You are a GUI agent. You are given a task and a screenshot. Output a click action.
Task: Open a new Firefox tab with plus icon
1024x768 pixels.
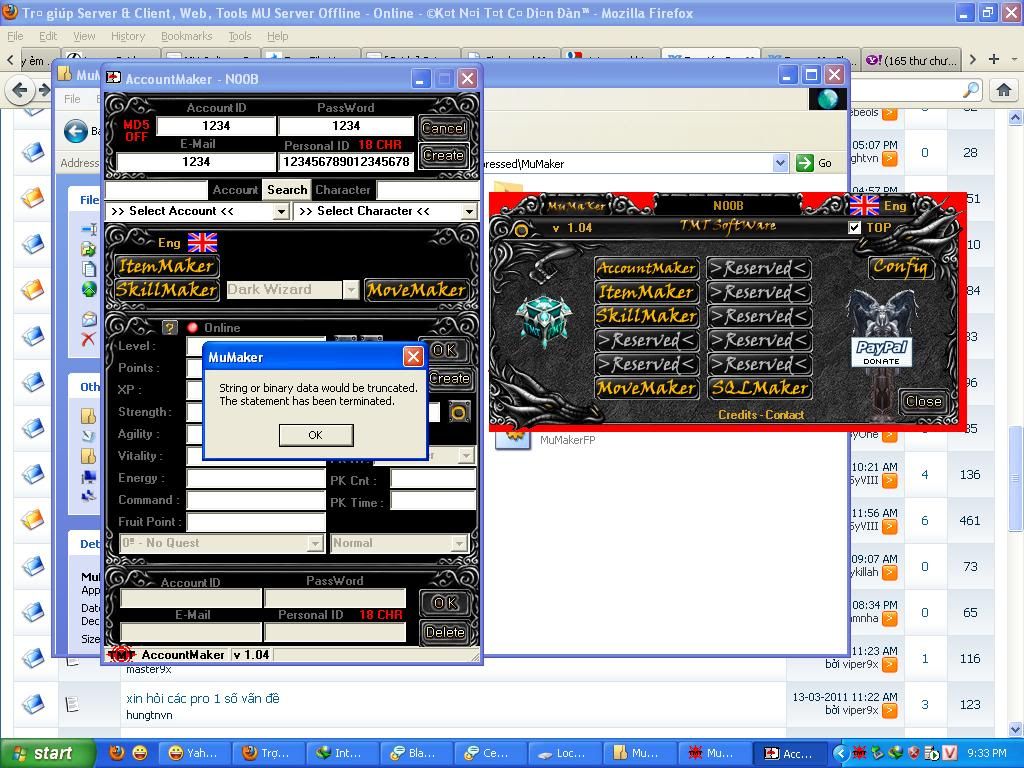click(x=994, y=59)
